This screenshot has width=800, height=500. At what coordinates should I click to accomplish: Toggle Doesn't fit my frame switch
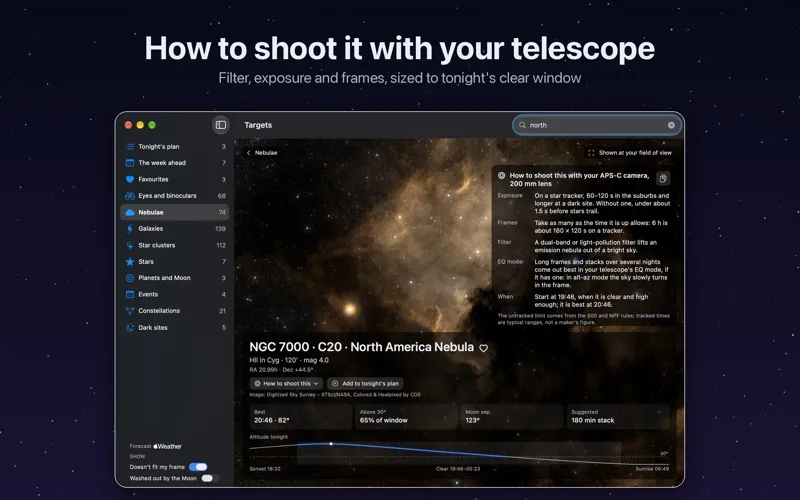coord(198,467)
